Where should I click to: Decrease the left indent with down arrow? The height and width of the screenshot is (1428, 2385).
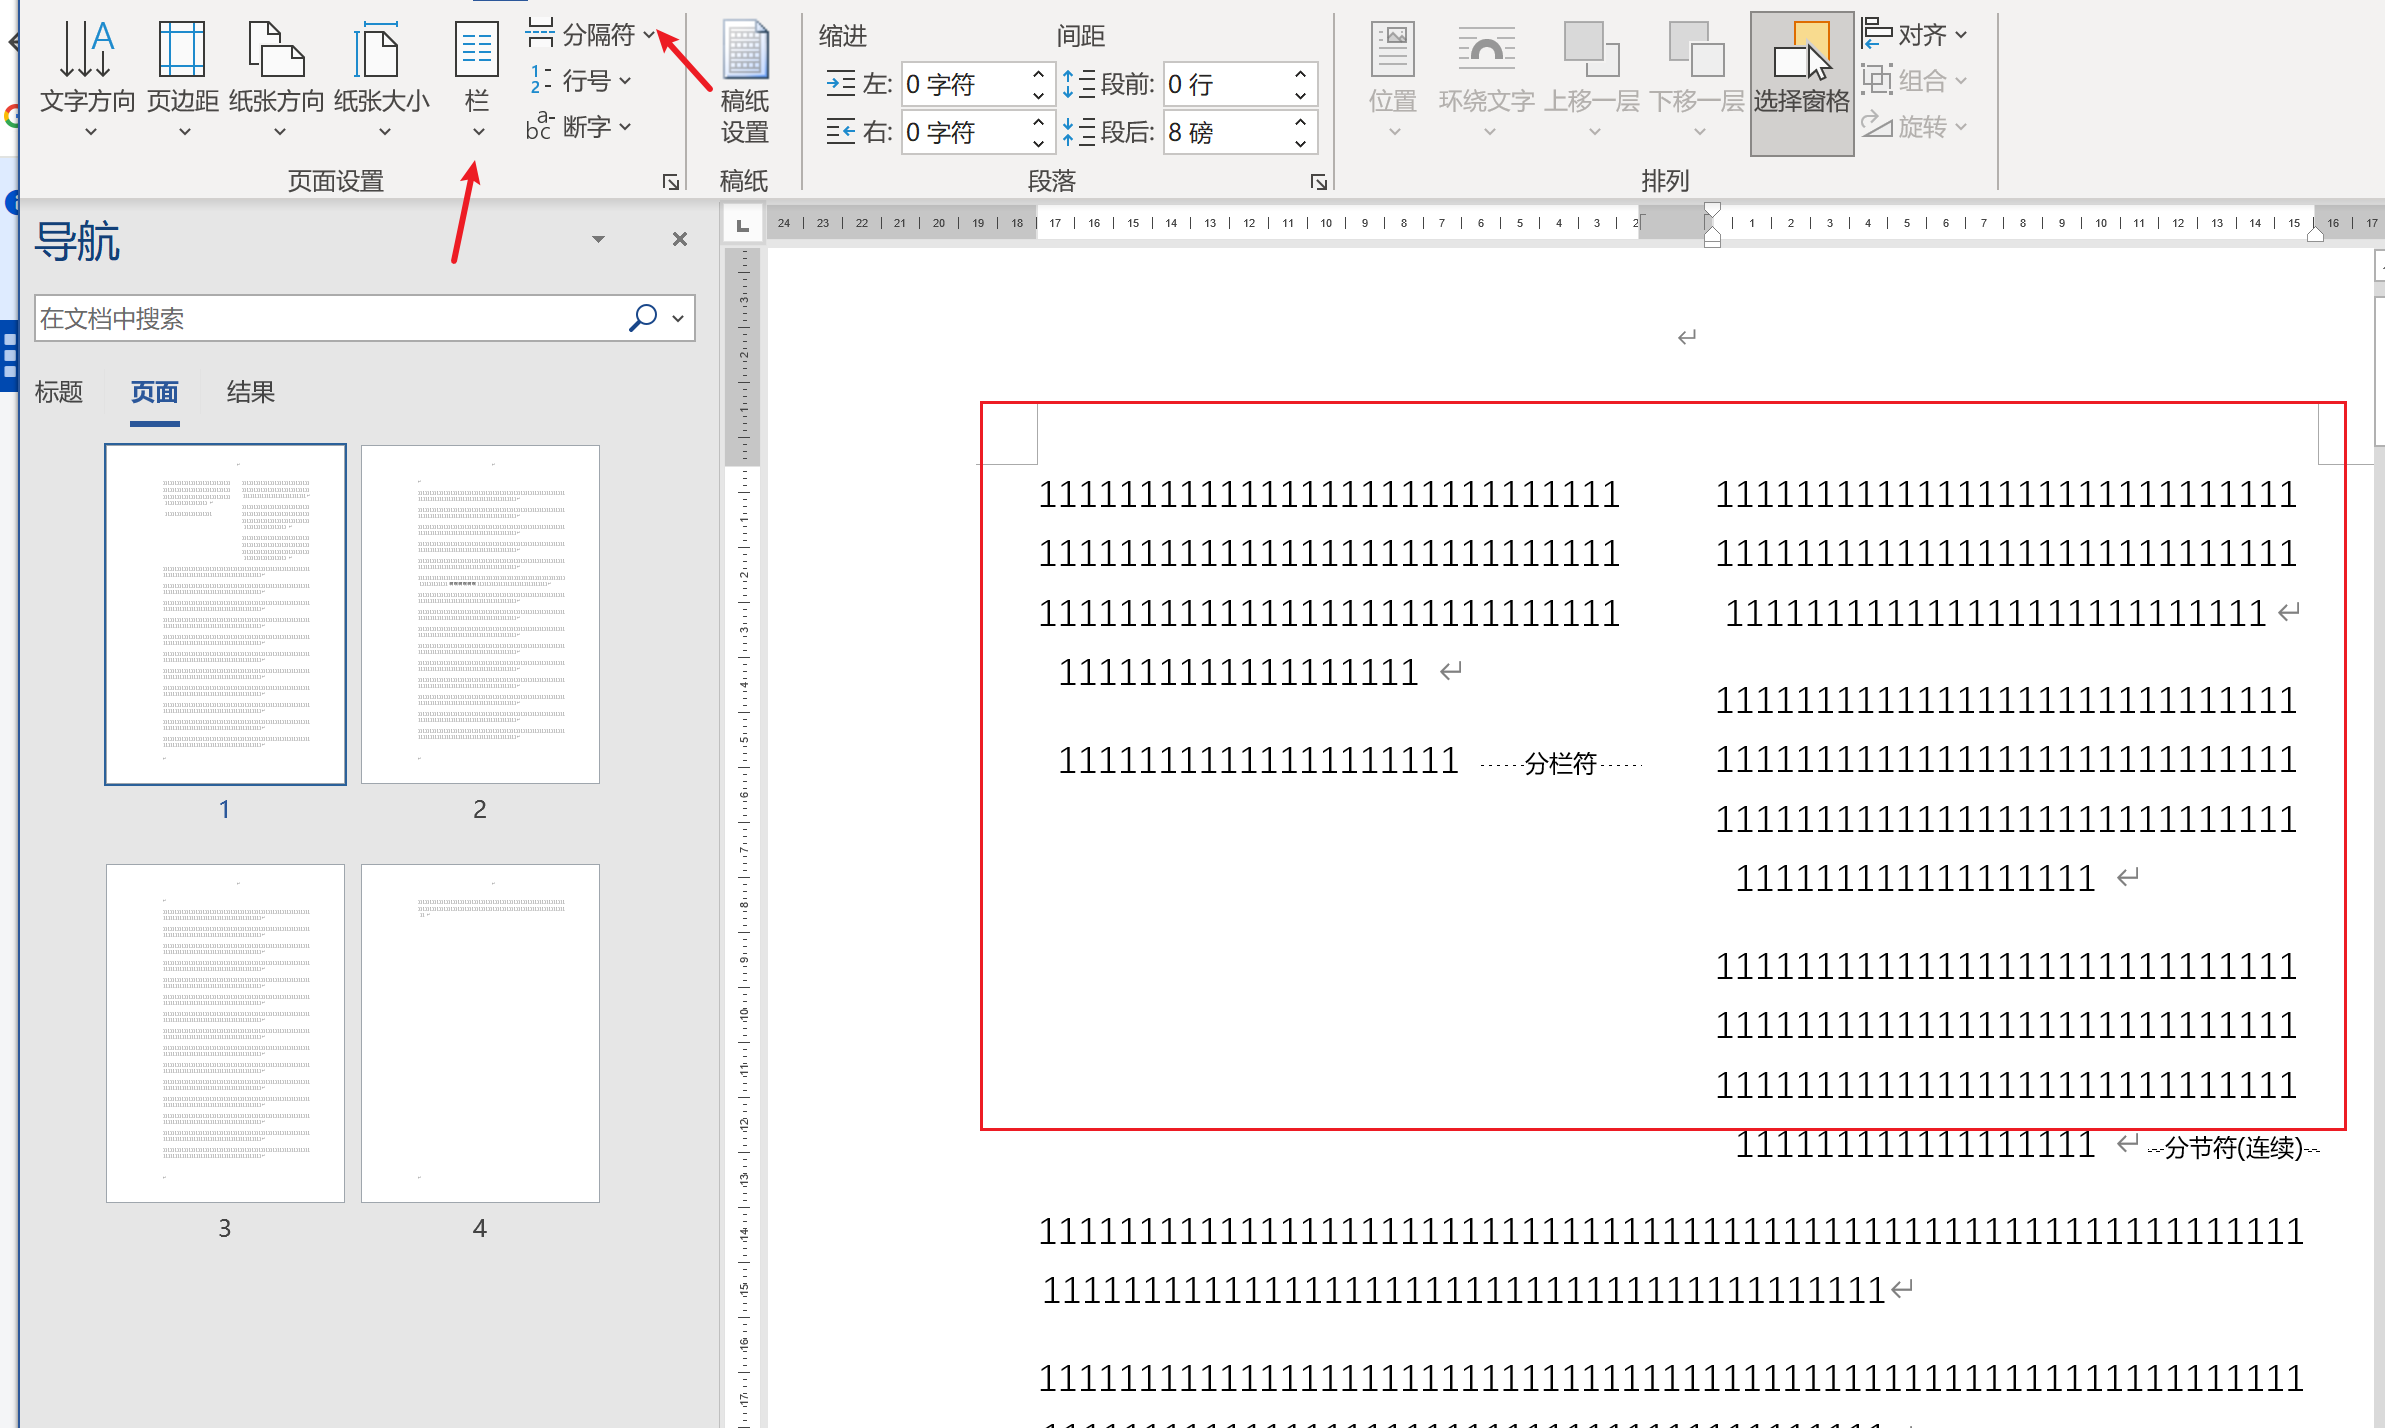tap(1039, 95)
